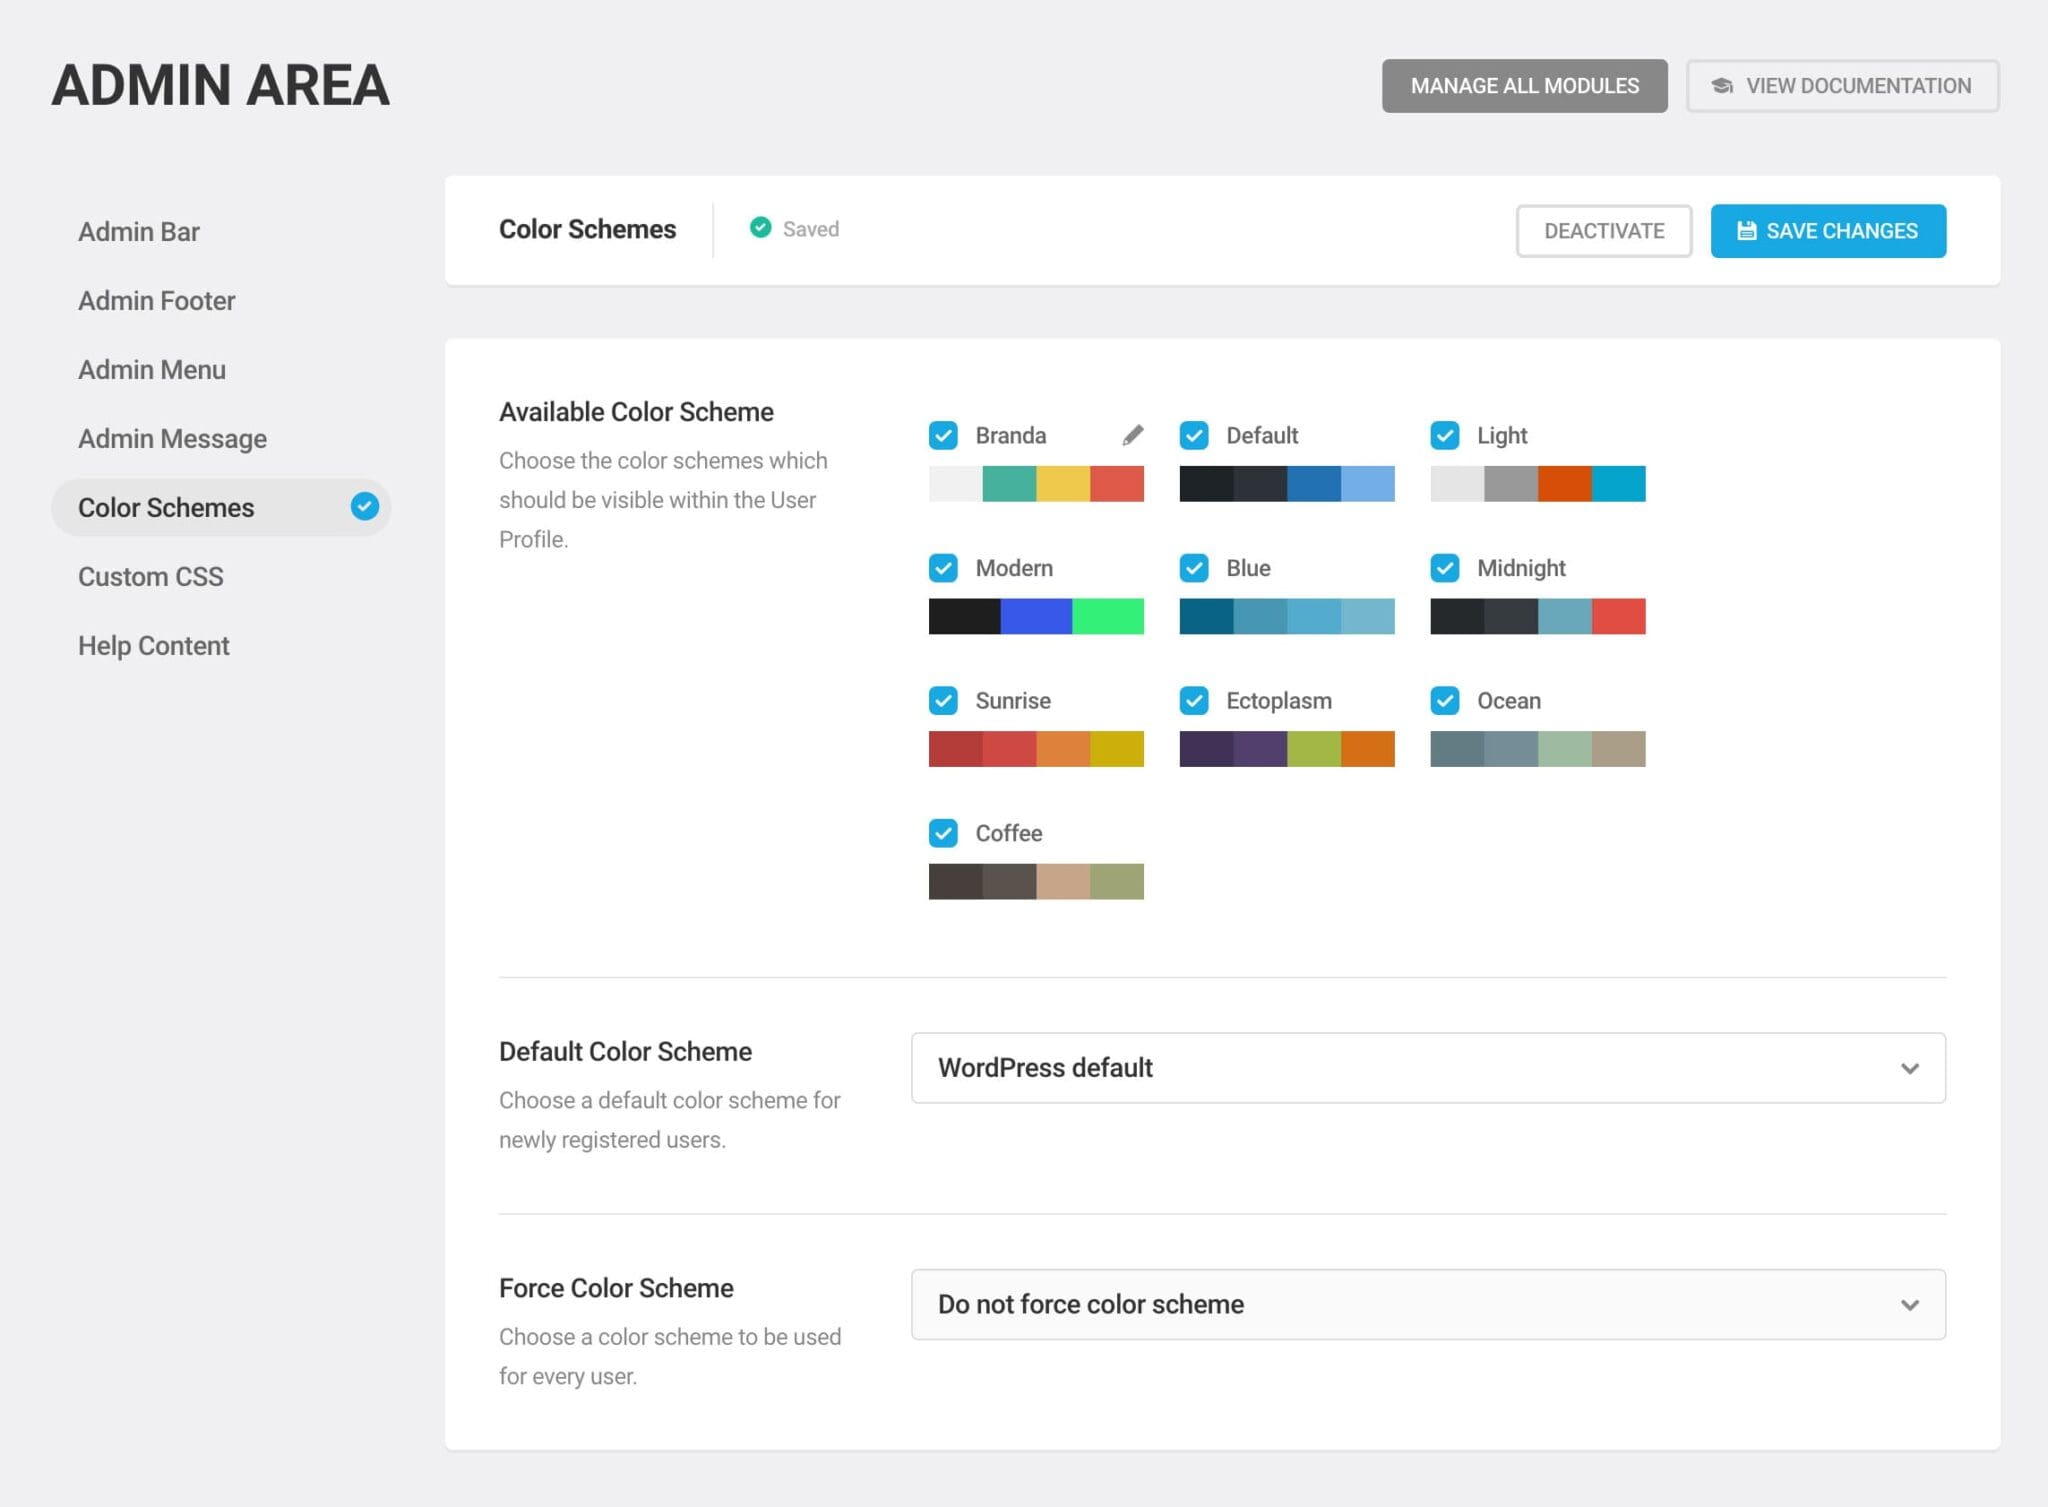Open the Admin Bar sidebar item
Viewport: 2048px width, 1507px height.
[139, 231]
